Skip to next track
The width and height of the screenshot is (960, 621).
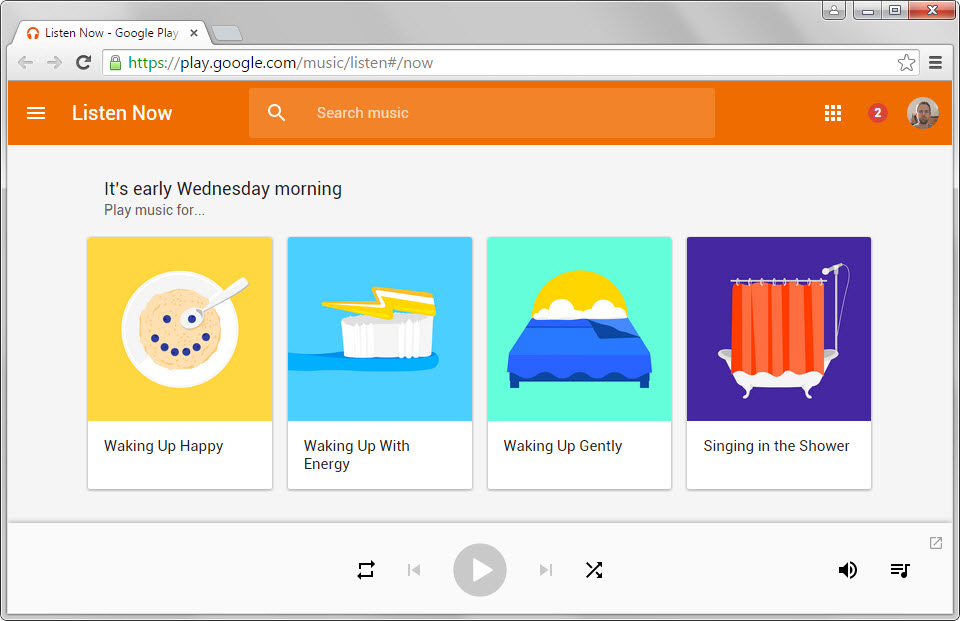(546, 570)
